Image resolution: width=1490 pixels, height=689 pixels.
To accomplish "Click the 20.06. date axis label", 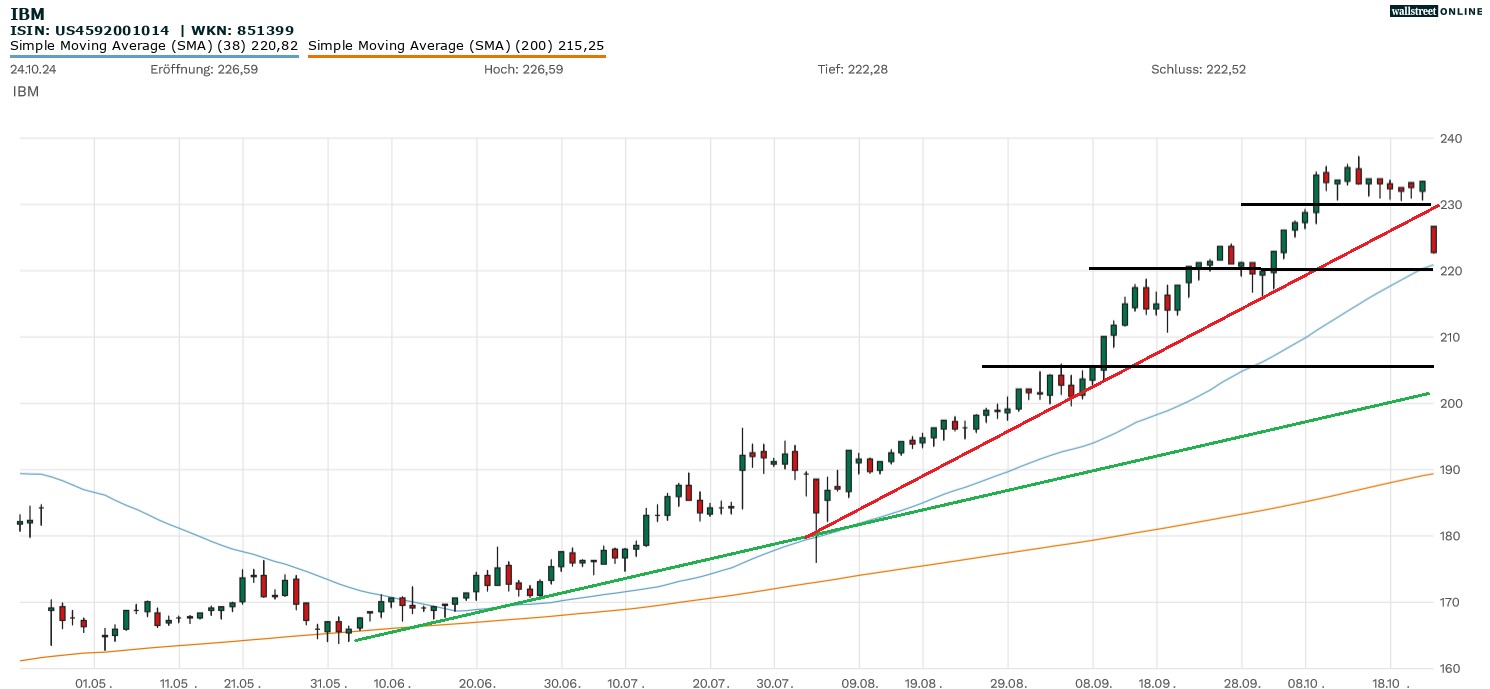I will (477, 682).
